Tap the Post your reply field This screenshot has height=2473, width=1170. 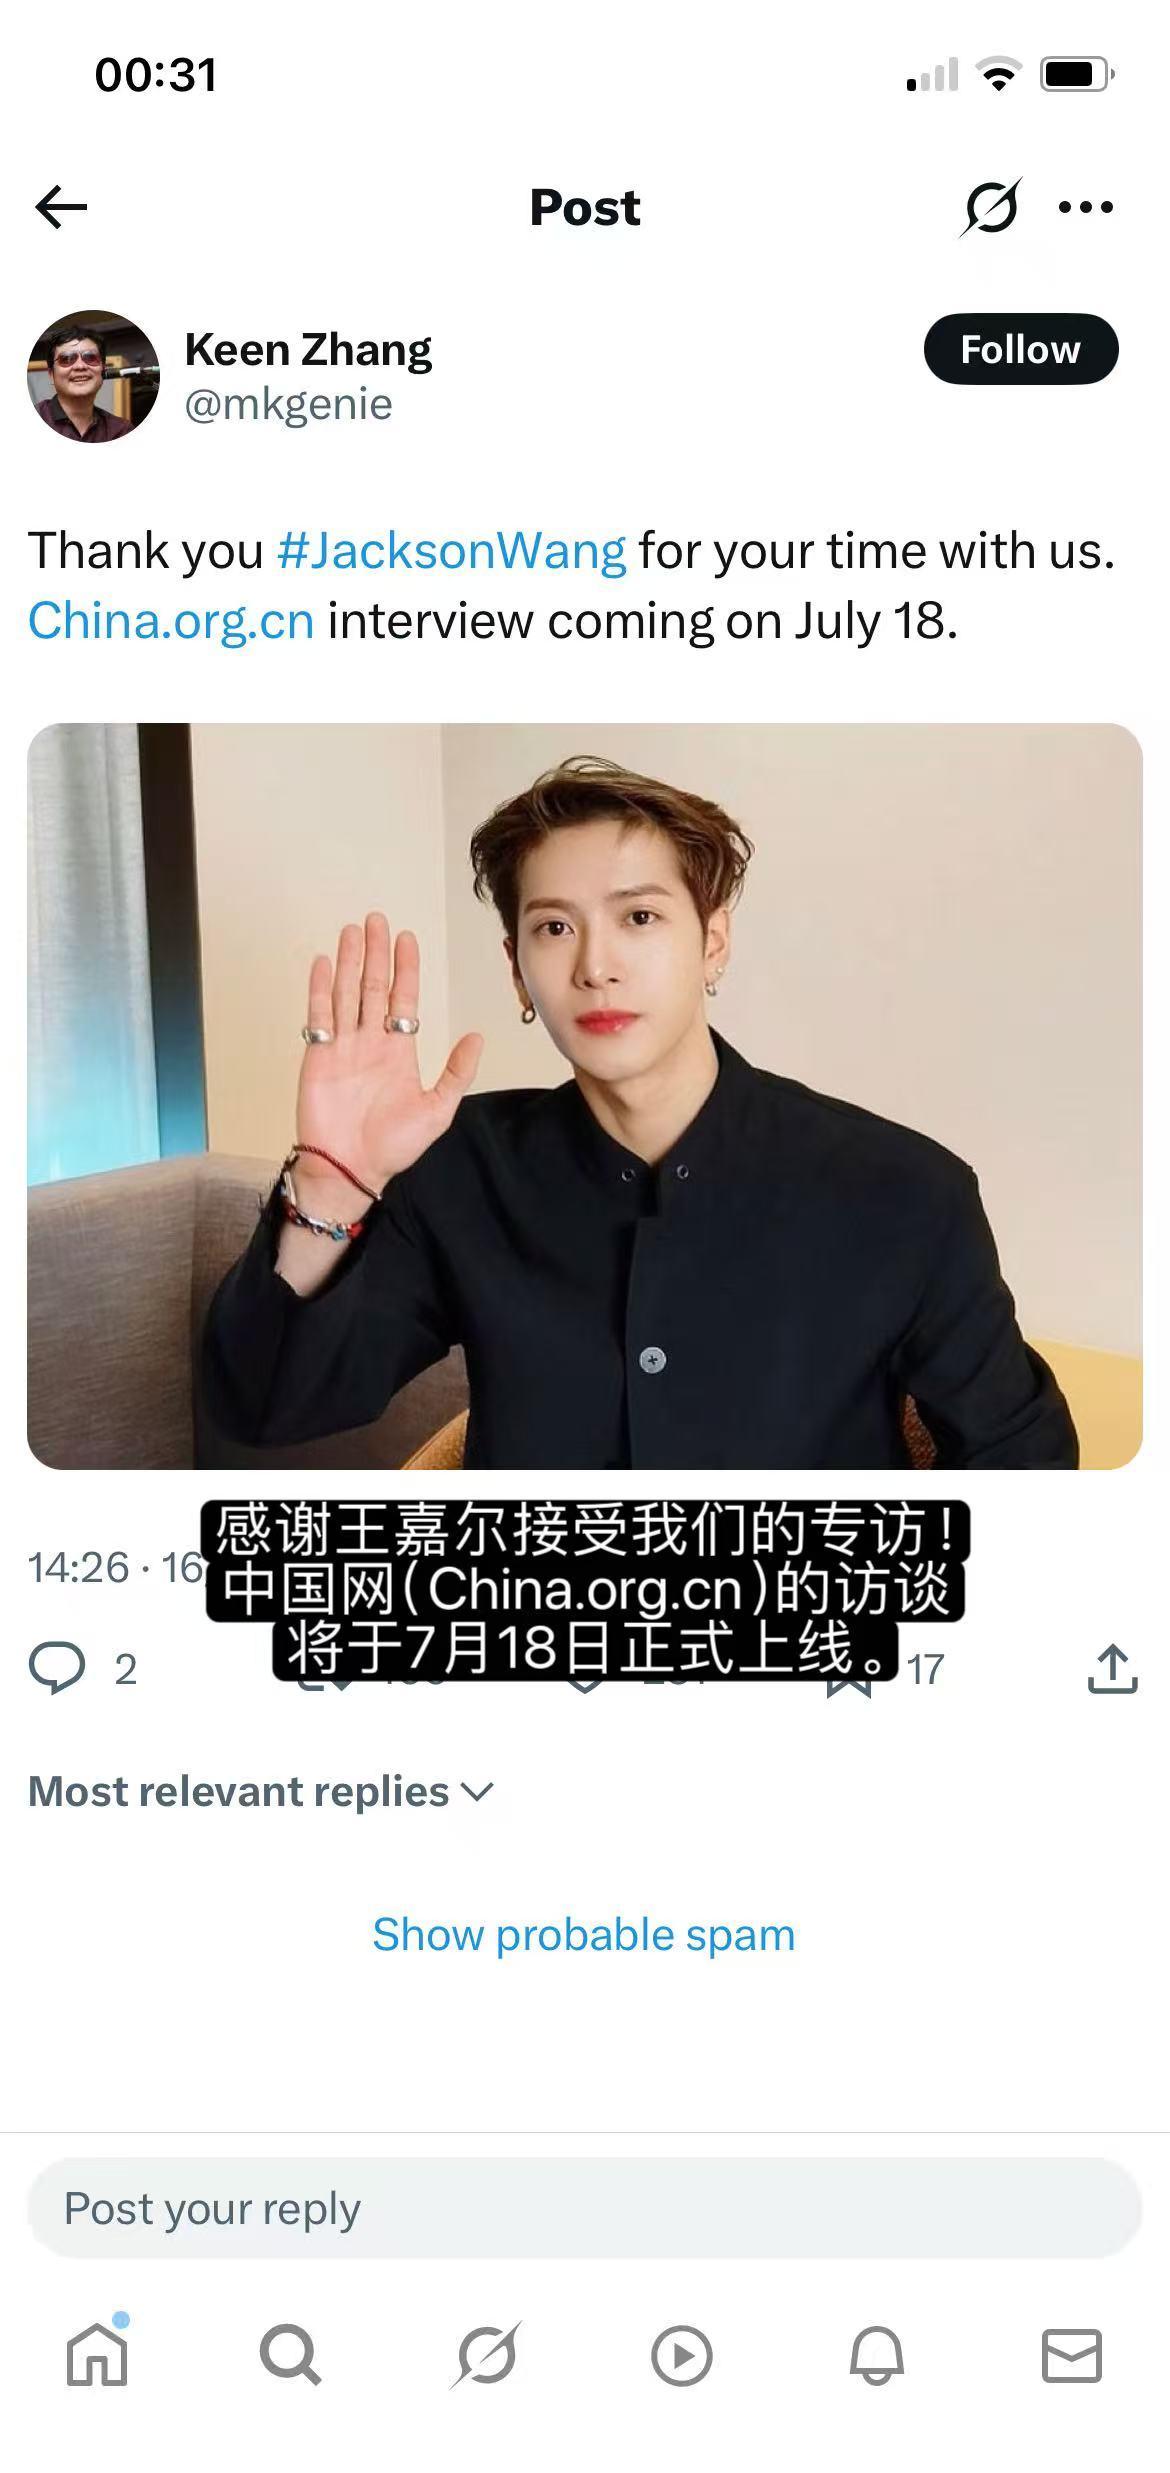pos(584,2208)
